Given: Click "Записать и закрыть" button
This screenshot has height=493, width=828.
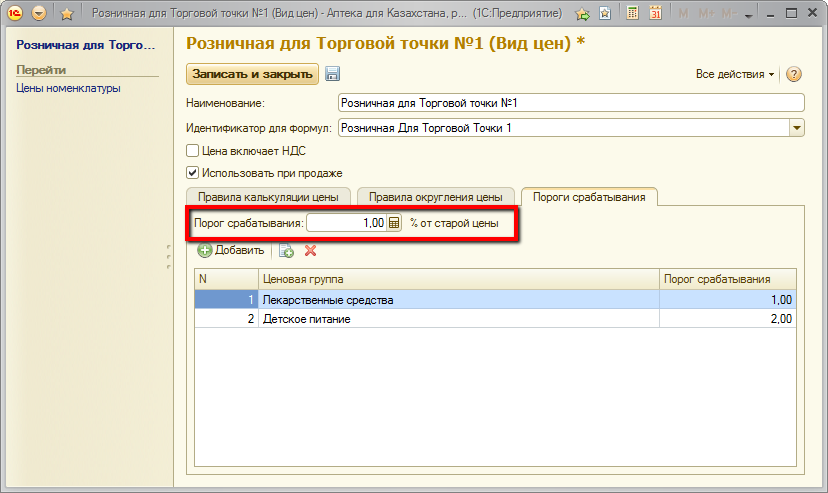Looking at the screenshot, I should click(x=252, y=75).
